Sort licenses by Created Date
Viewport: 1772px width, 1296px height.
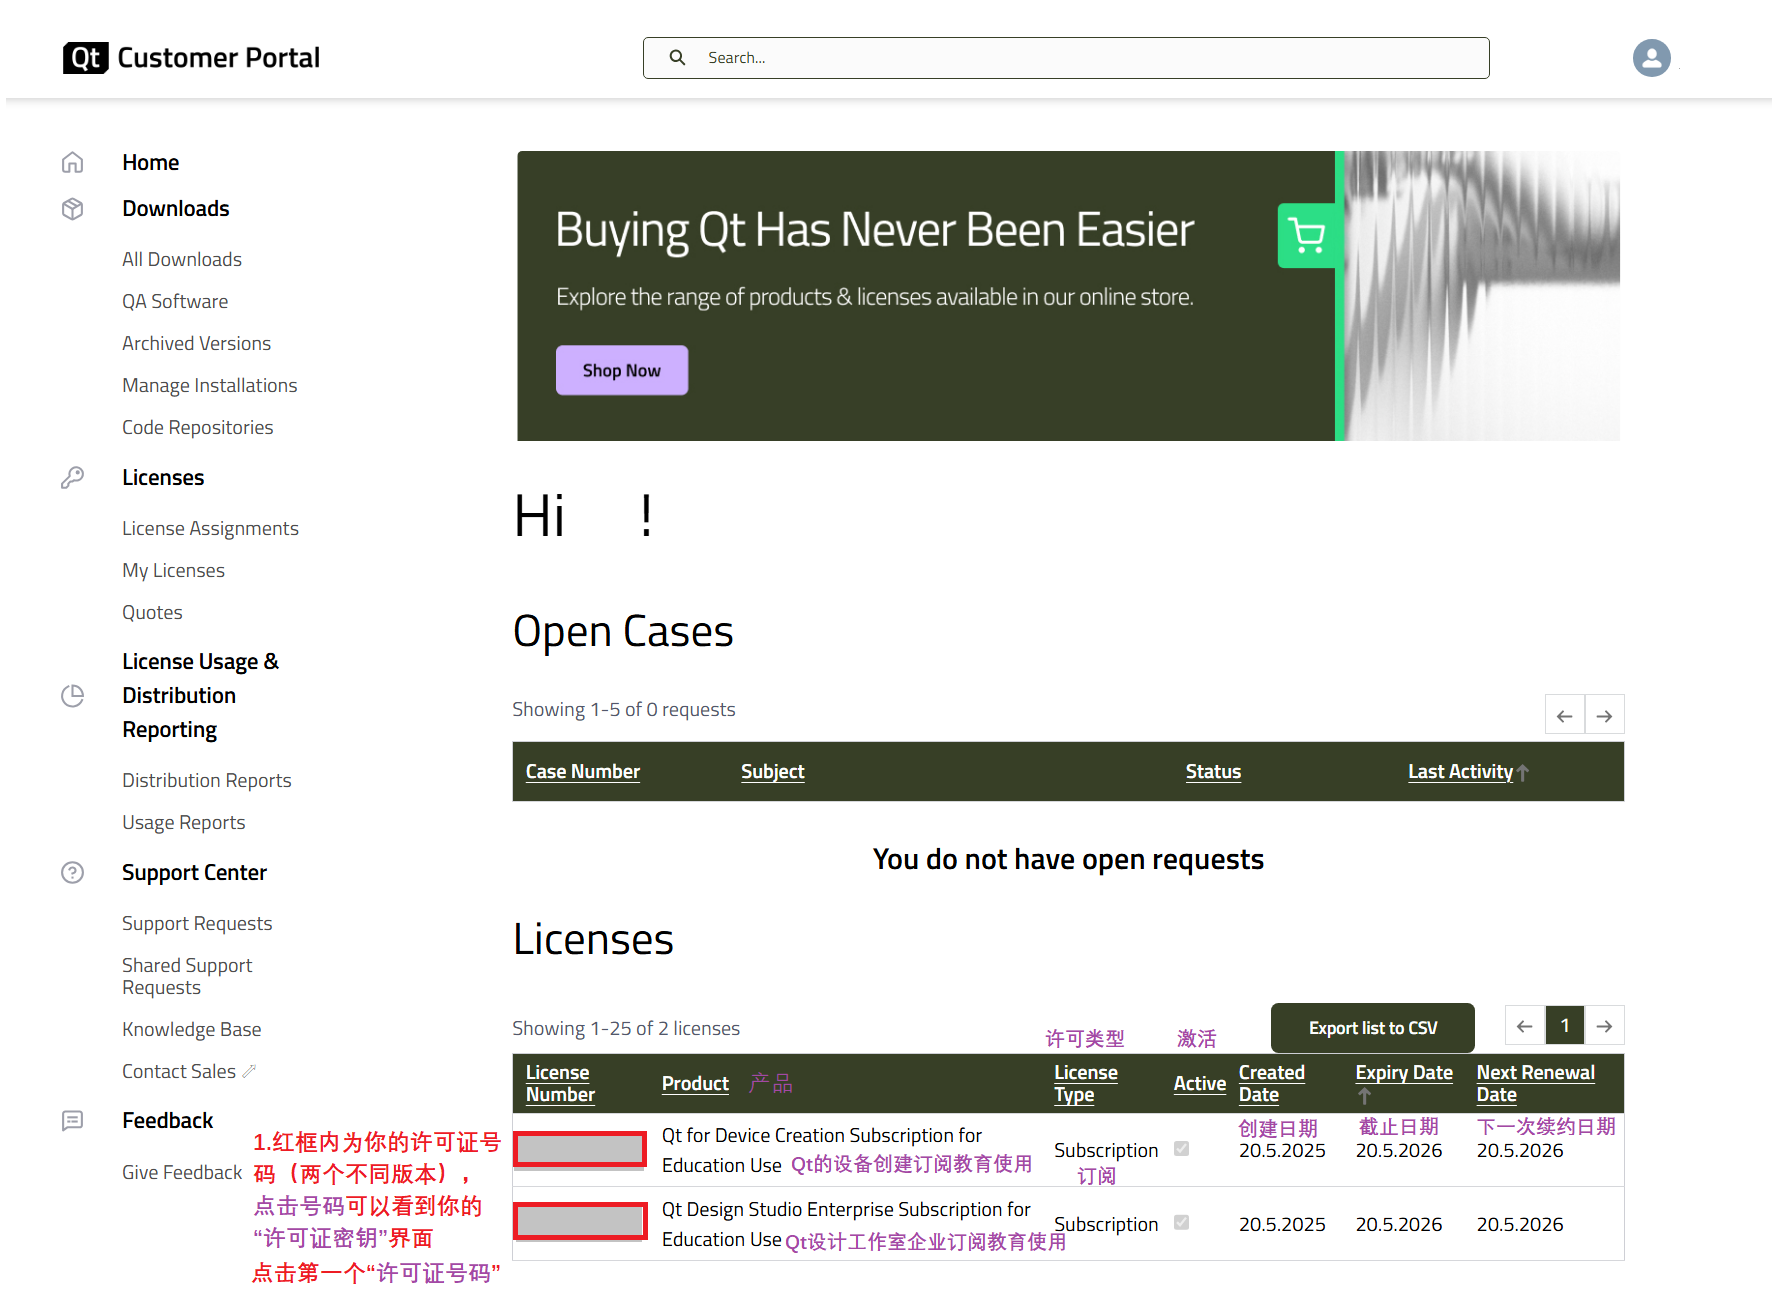pyautogui.click(x=1271, y=1083)
